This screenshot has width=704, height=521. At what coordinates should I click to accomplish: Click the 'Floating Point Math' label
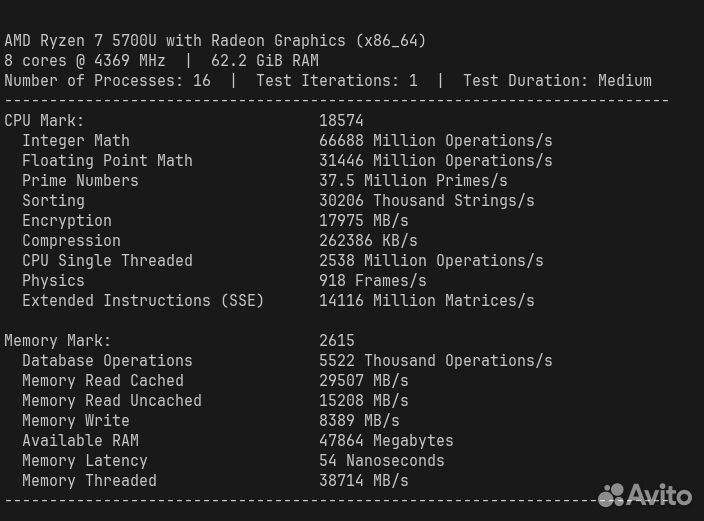107,161
